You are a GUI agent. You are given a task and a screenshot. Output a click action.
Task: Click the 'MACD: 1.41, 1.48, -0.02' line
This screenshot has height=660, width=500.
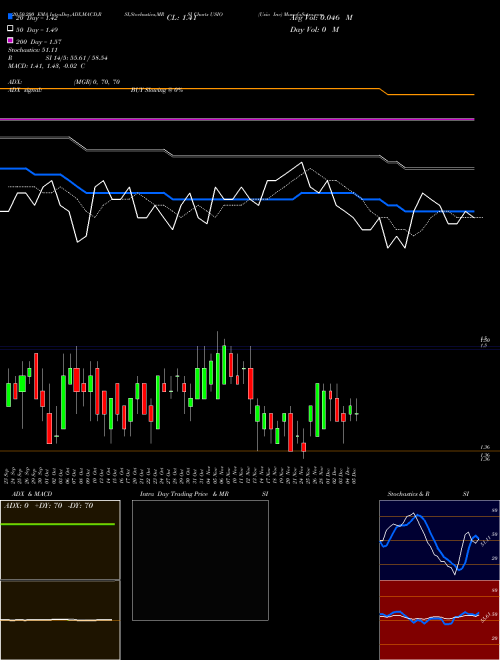coord(46,66)
